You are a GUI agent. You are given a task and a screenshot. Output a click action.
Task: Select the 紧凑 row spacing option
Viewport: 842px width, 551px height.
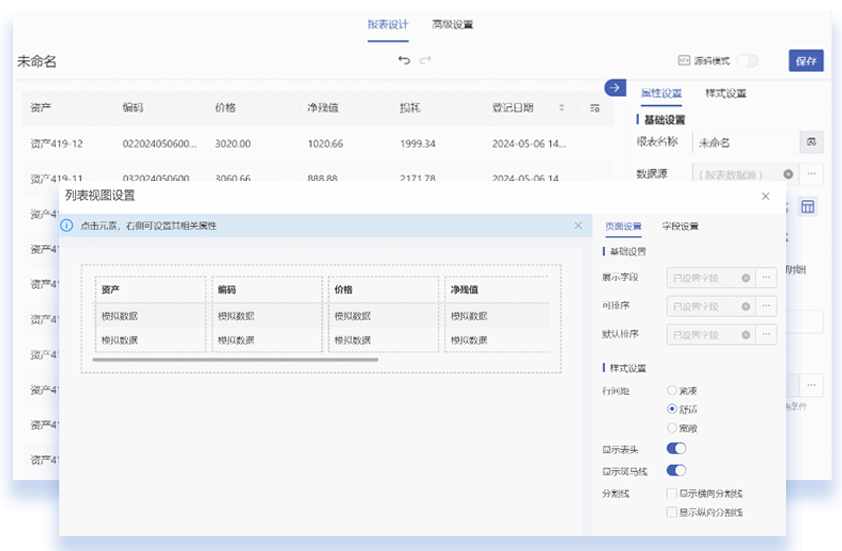pos(672,390)
